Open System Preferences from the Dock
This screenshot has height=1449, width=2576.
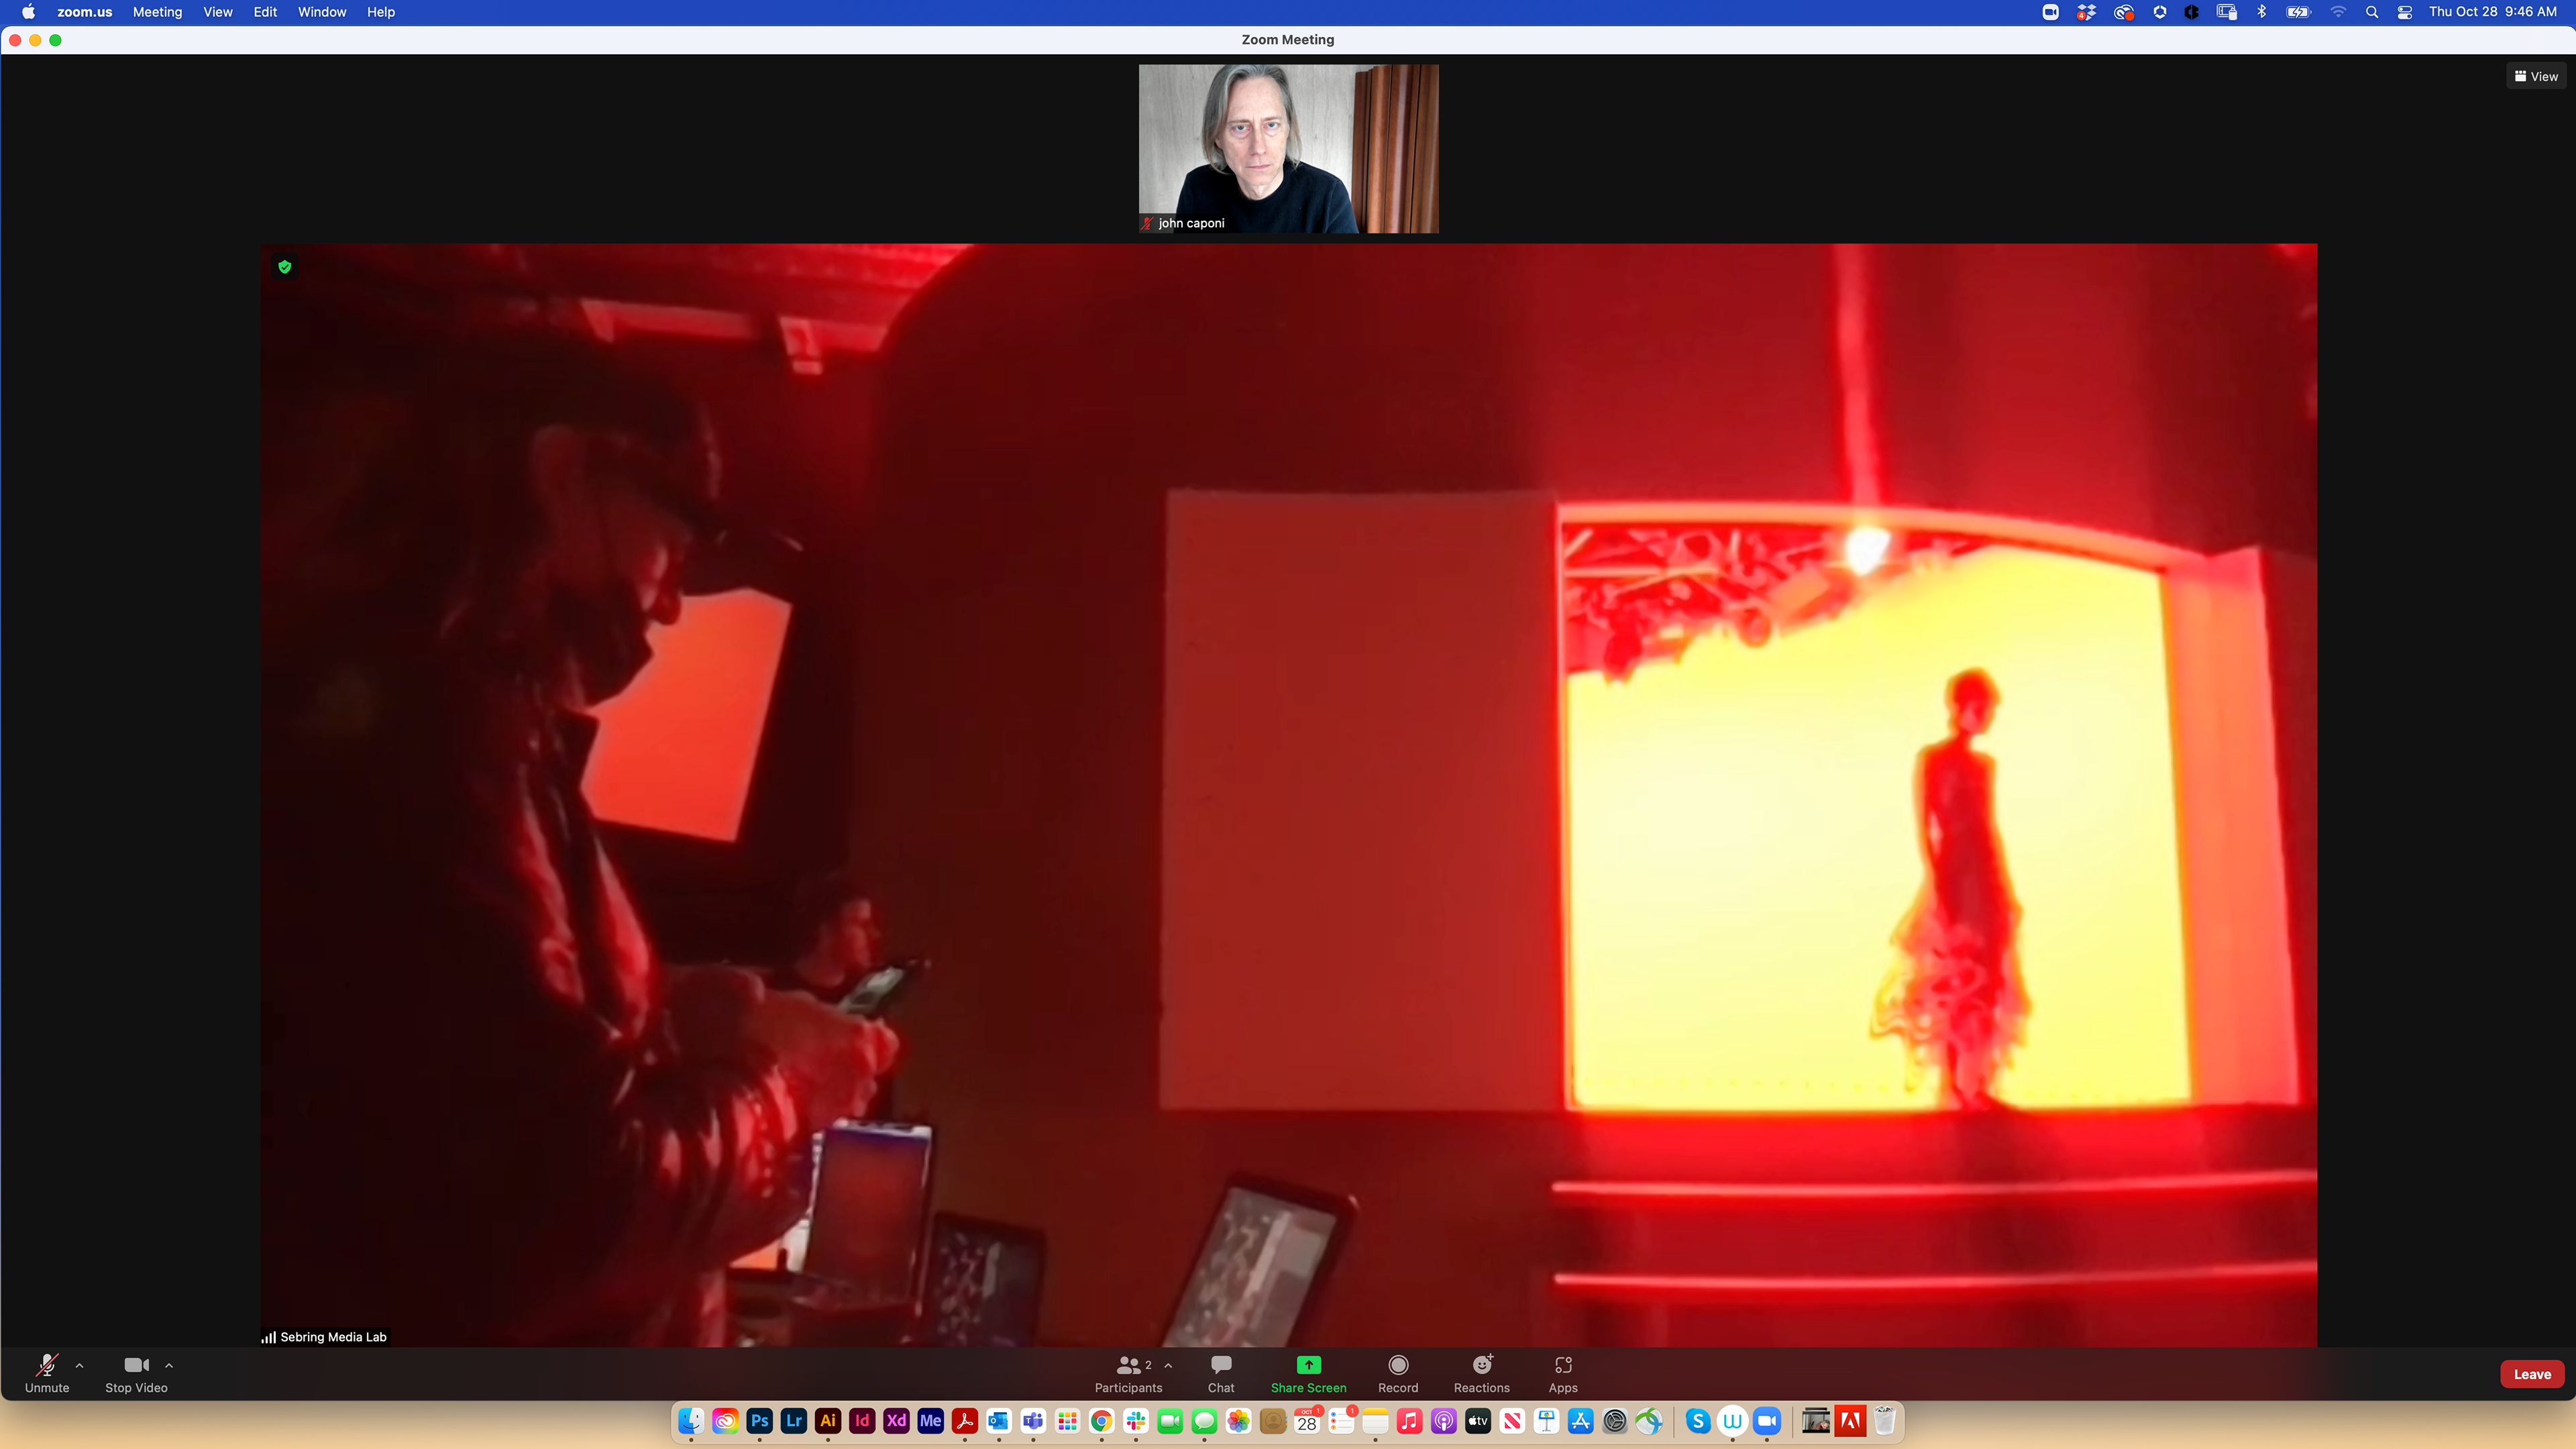[1615, 1420]
